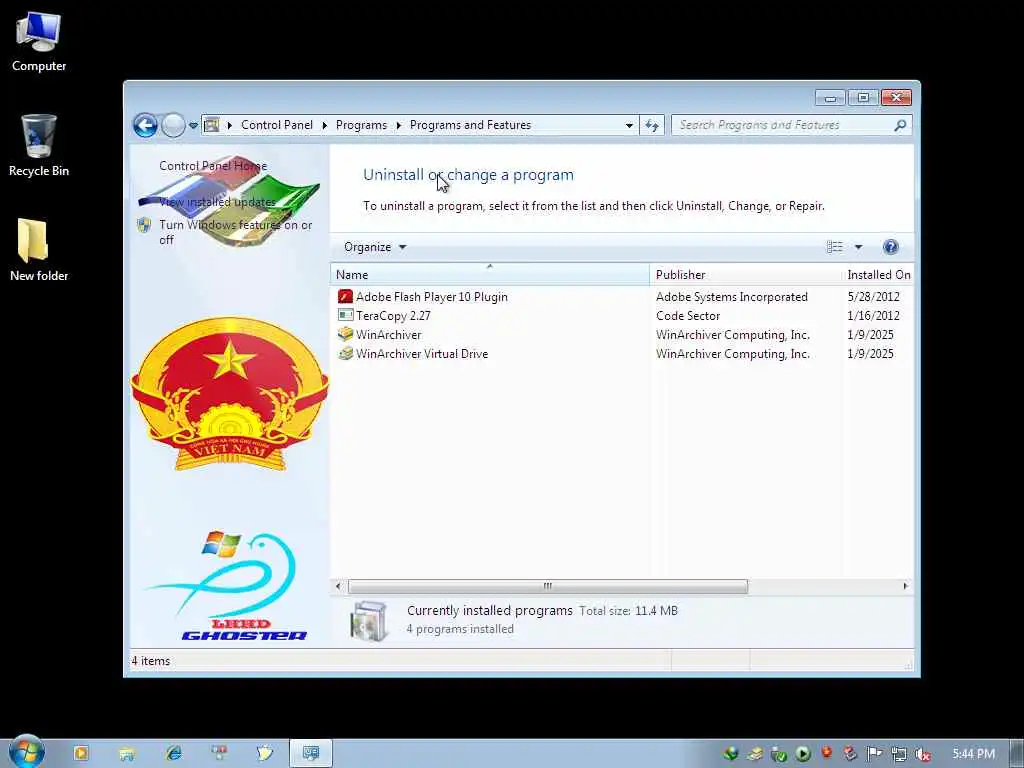The width and height of the screenshot is (1024, 768).
Task: Select the WinArchiver Virtual Drive entry
Action: tap(422, 353)
